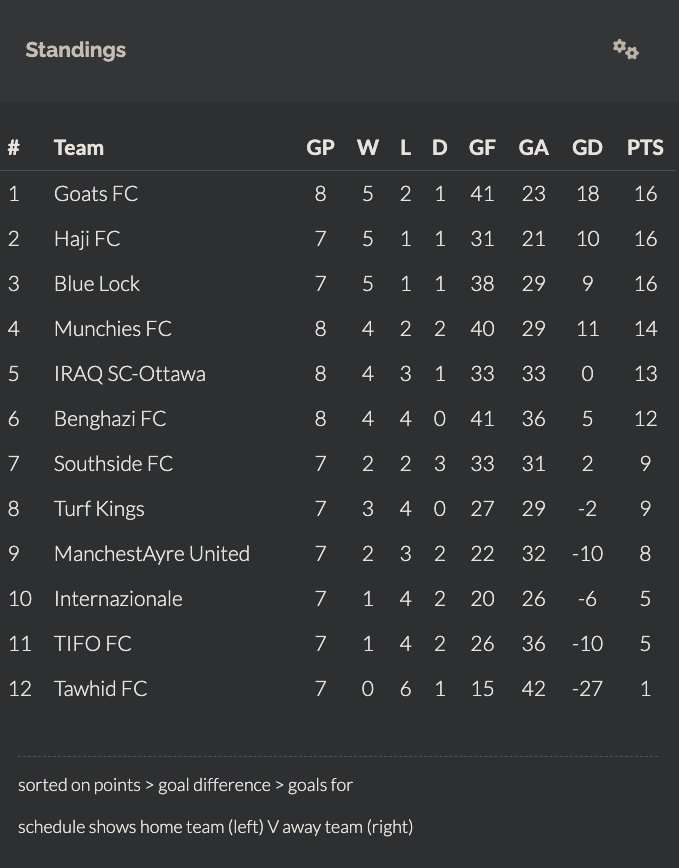Click the PTS column header
679x868 pixels.
pyautogui.click(x=645, y=148)
